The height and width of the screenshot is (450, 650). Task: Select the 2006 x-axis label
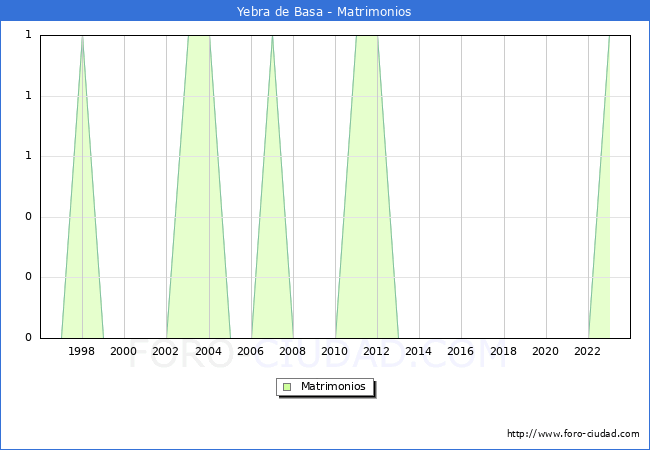pyautogui.click(x=250, y=351)
